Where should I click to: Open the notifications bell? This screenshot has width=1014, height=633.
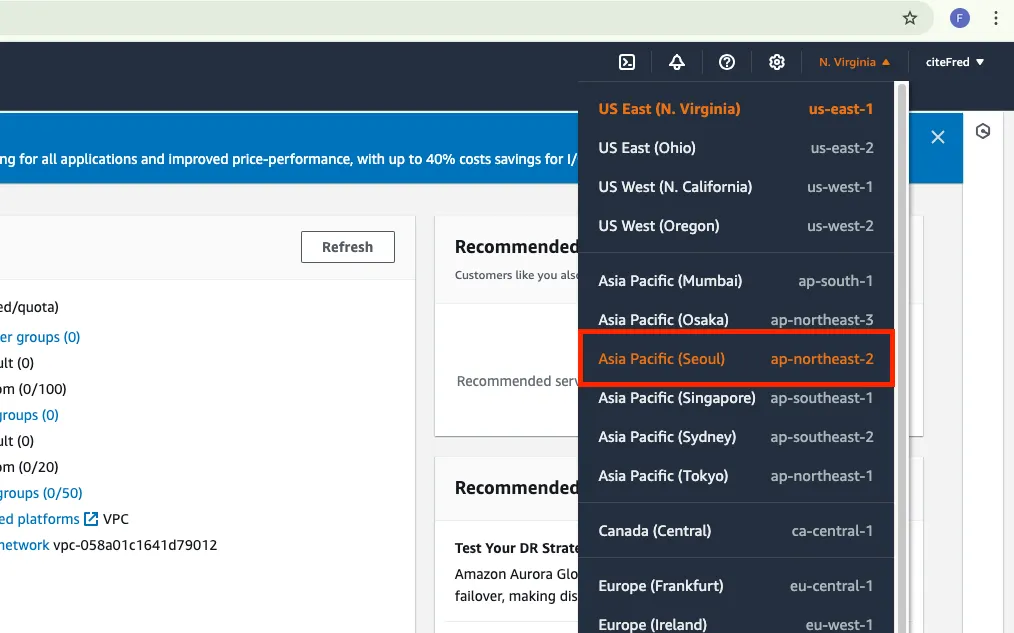[677, 62]
